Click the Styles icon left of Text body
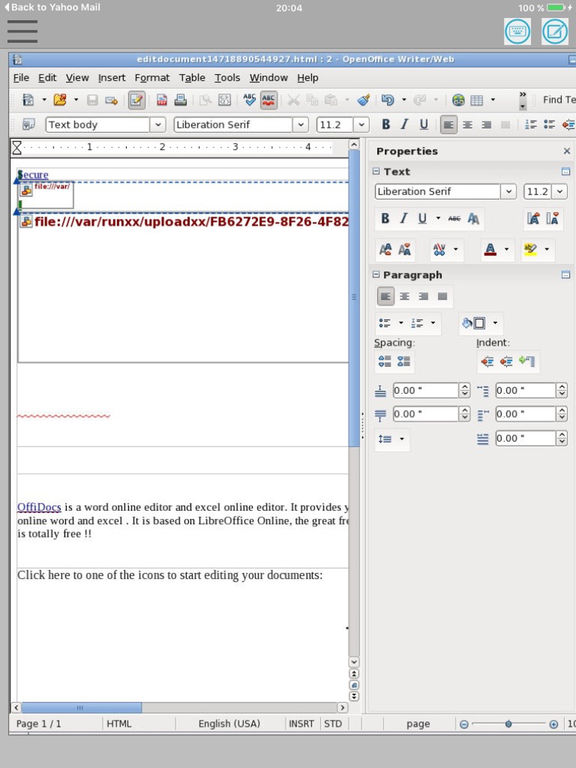 [28, 125]
